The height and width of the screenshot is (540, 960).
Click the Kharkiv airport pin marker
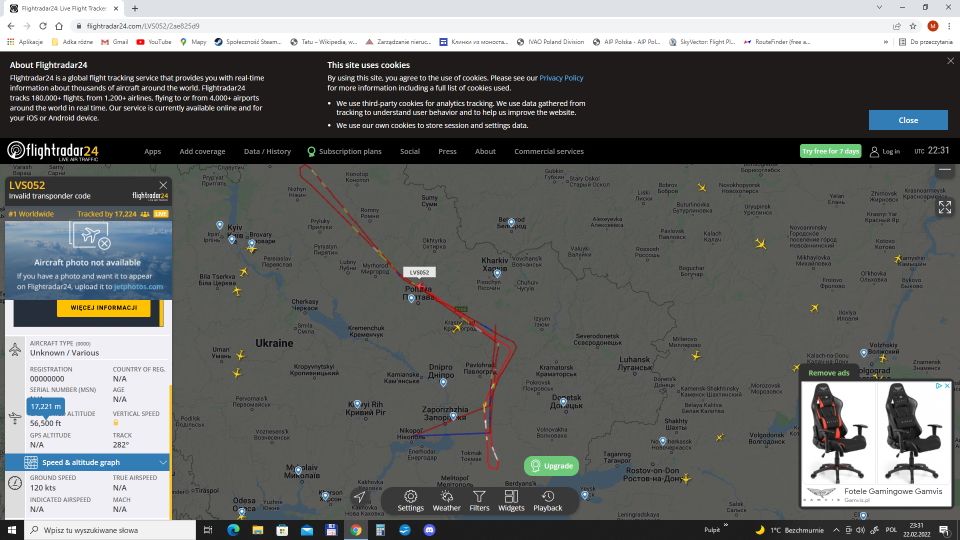(497, 274)
